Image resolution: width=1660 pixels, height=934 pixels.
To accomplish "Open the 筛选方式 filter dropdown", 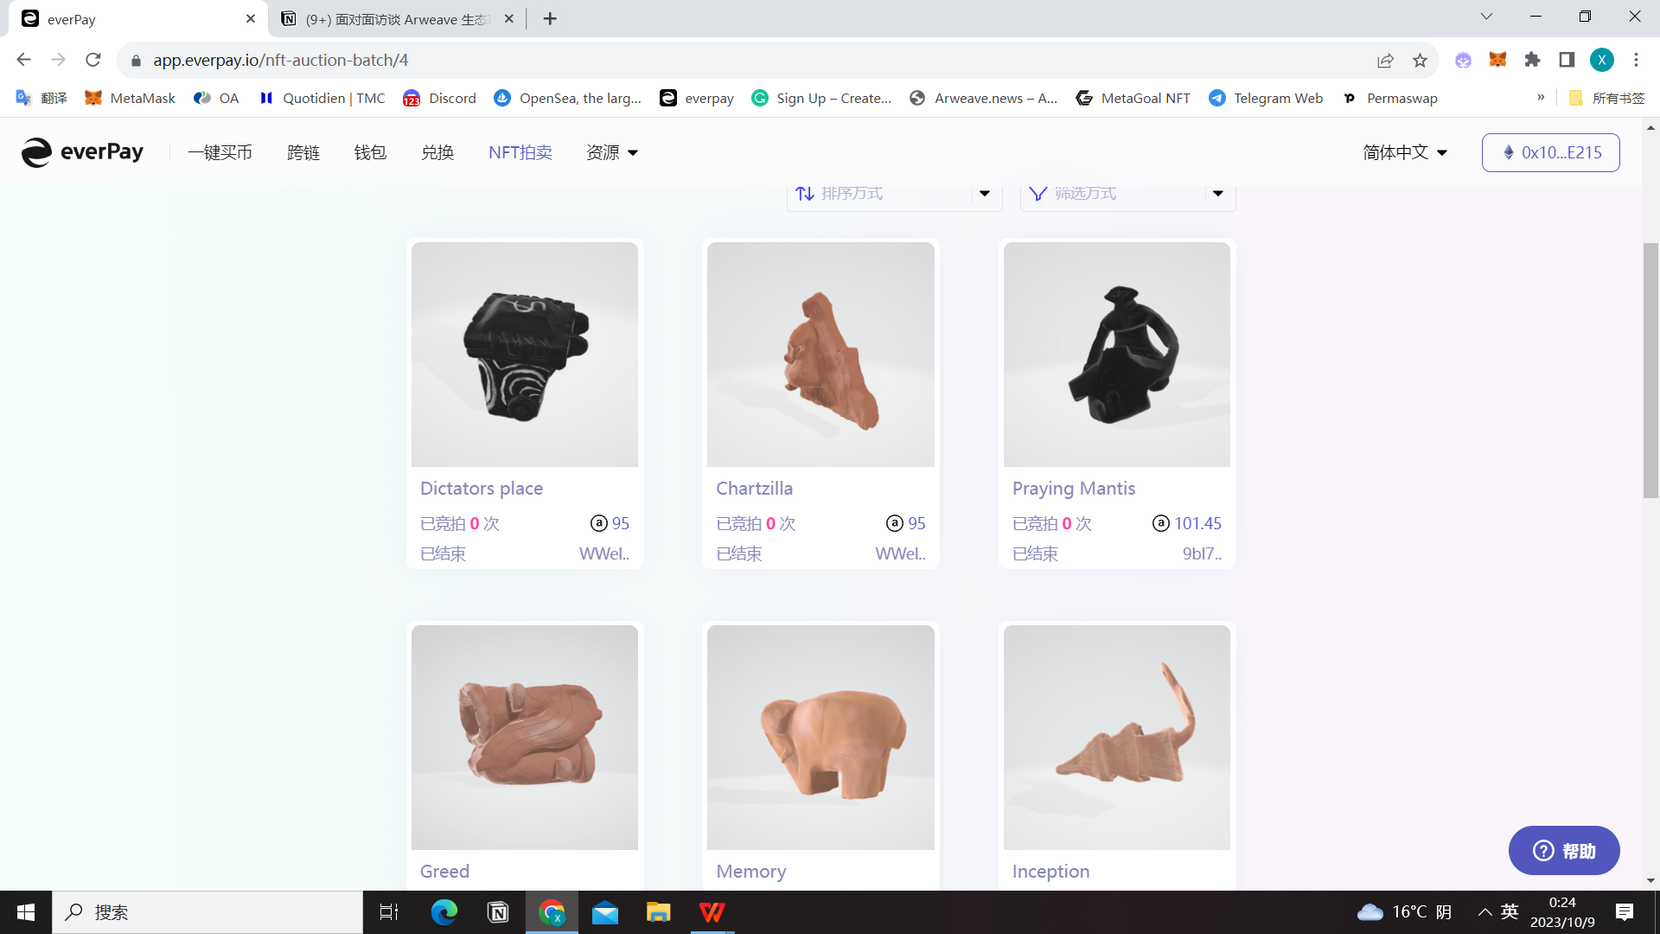I will coord(1126,193).
